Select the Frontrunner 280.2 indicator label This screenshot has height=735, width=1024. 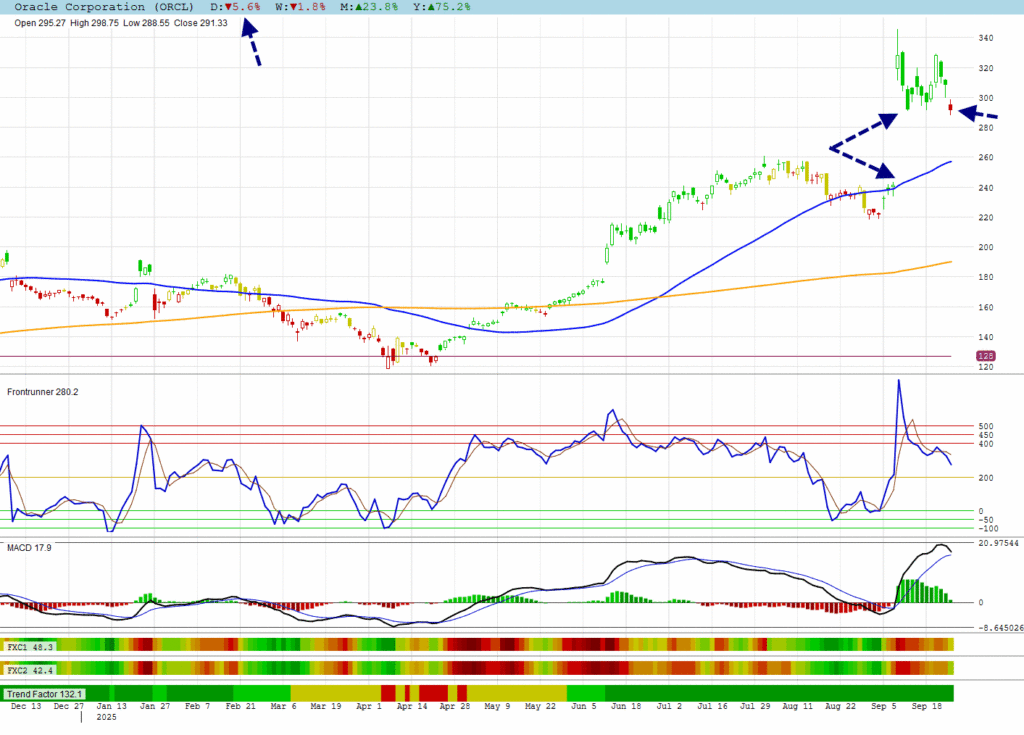point(40,392)
